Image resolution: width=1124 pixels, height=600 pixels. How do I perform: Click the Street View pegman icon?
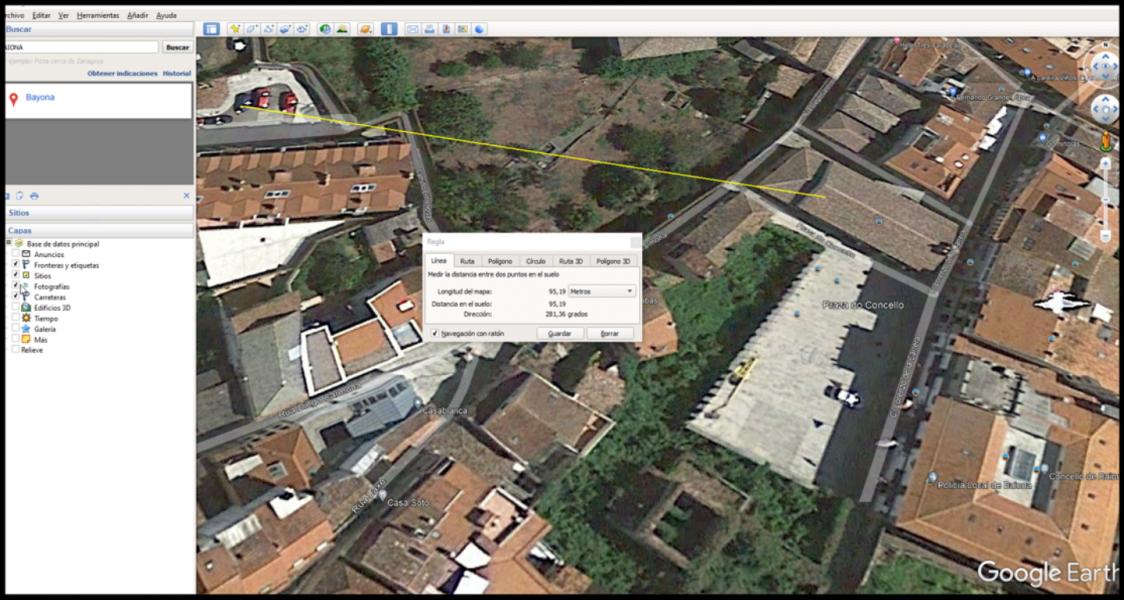(1106, 141)
